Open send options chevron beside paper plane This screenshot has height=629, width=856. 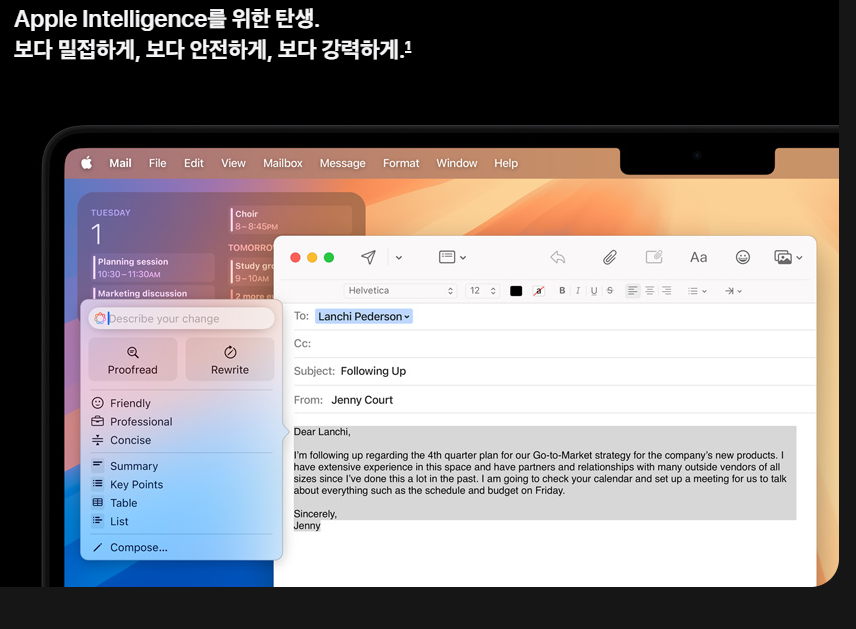point(399,258)
